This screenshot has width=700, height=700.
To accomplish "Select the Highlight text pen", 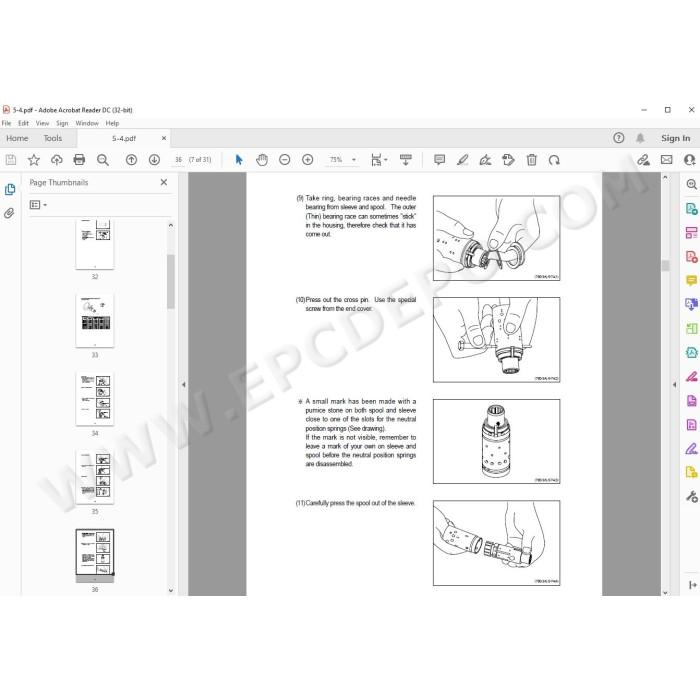I will [462, 160].
